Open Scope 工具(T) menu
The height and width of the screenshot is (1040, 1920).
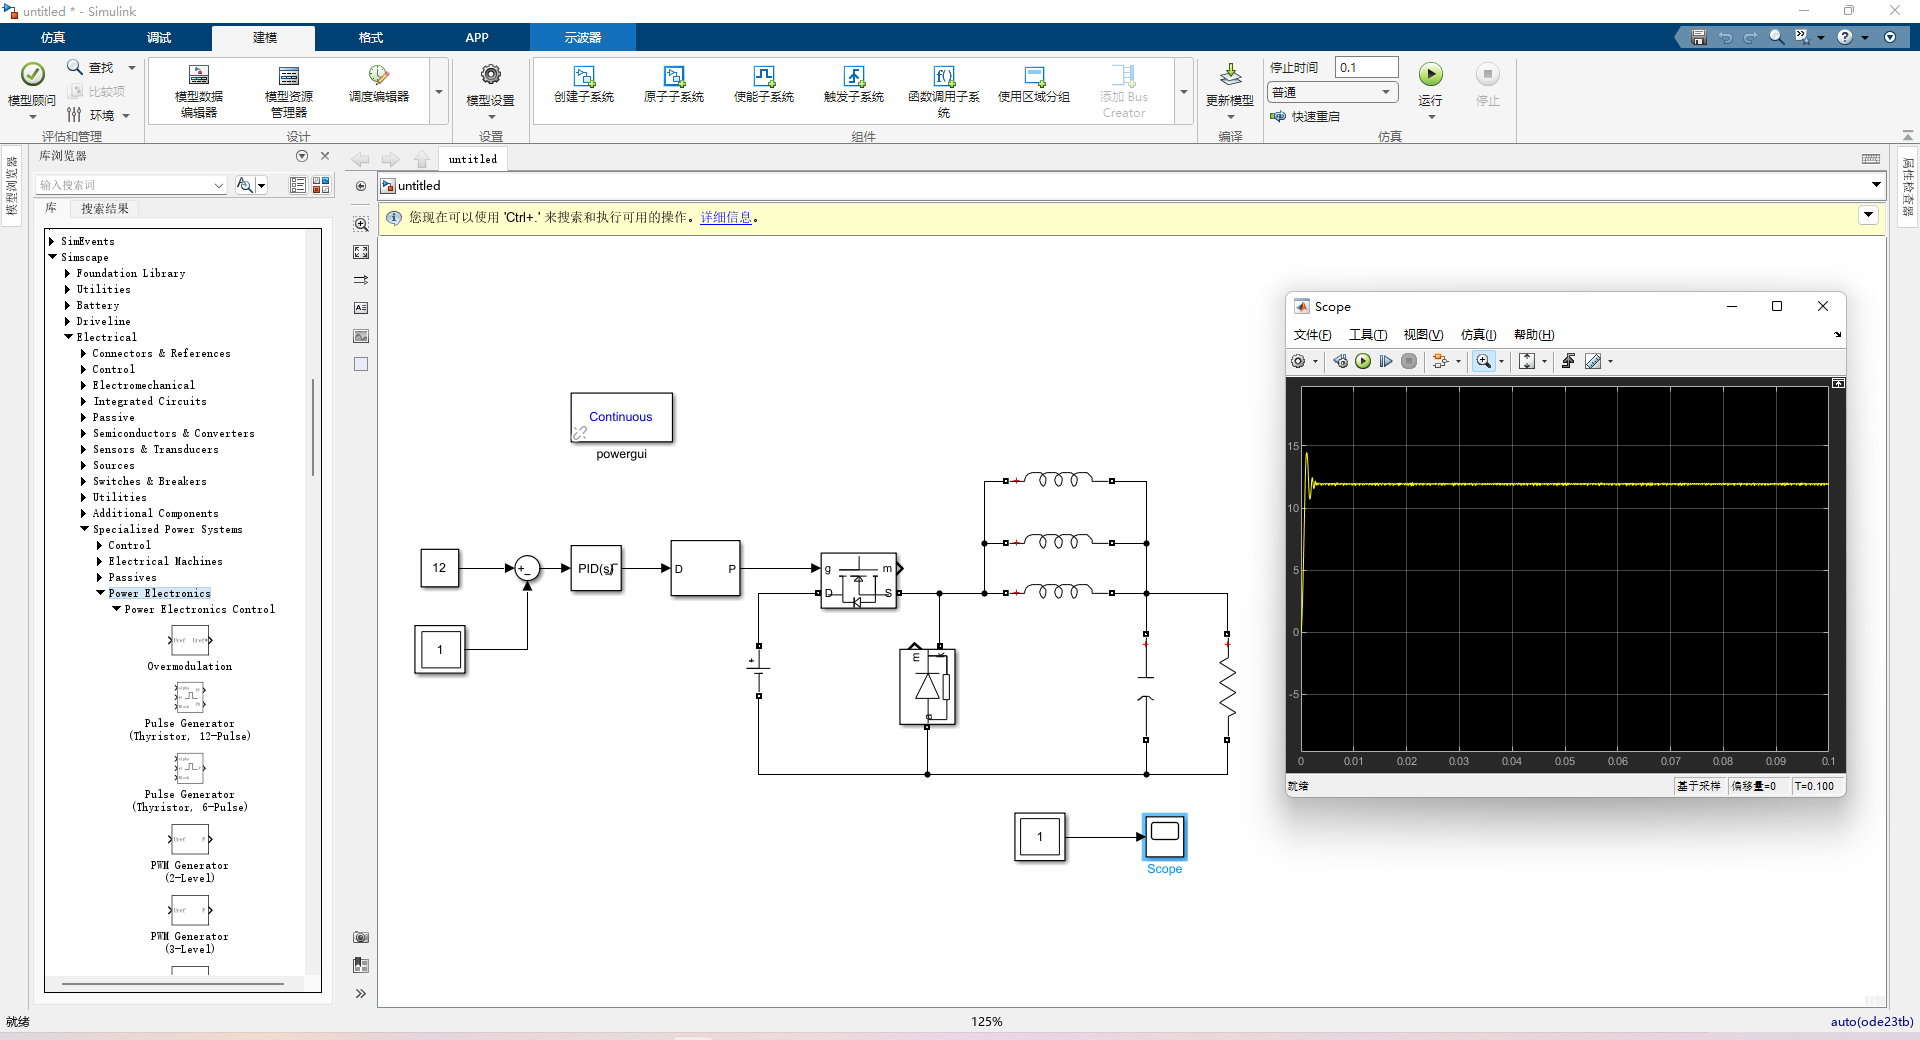coord(1368,335)
